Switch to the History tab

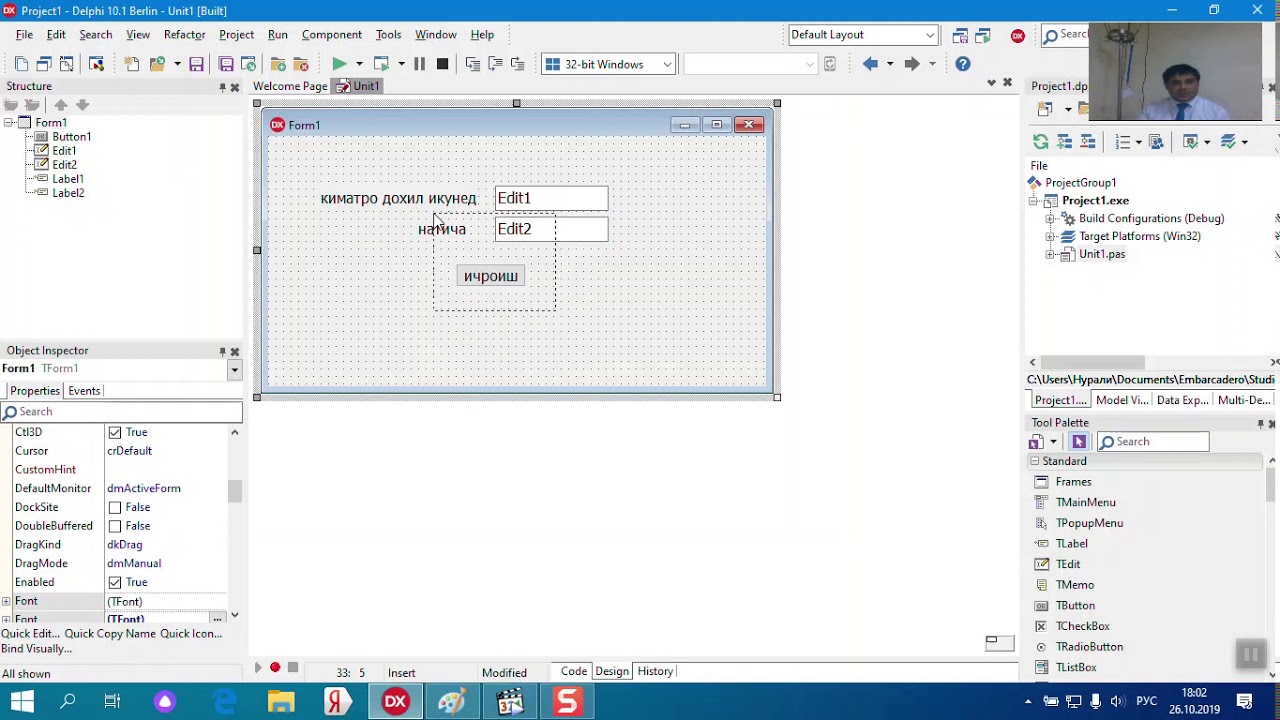coord(655,671)
